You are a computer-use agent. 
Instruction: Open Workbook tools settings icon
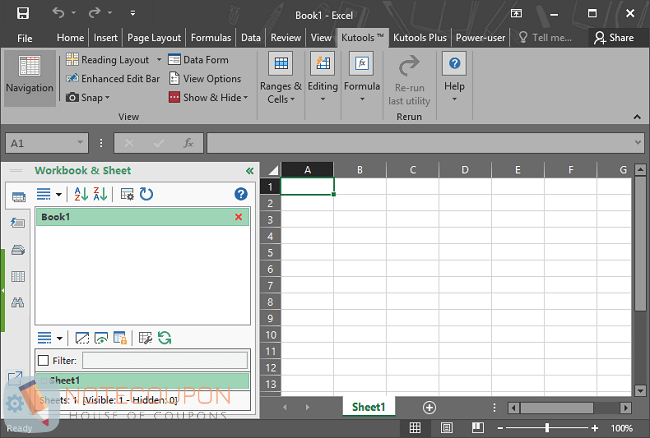pos(127,194)
